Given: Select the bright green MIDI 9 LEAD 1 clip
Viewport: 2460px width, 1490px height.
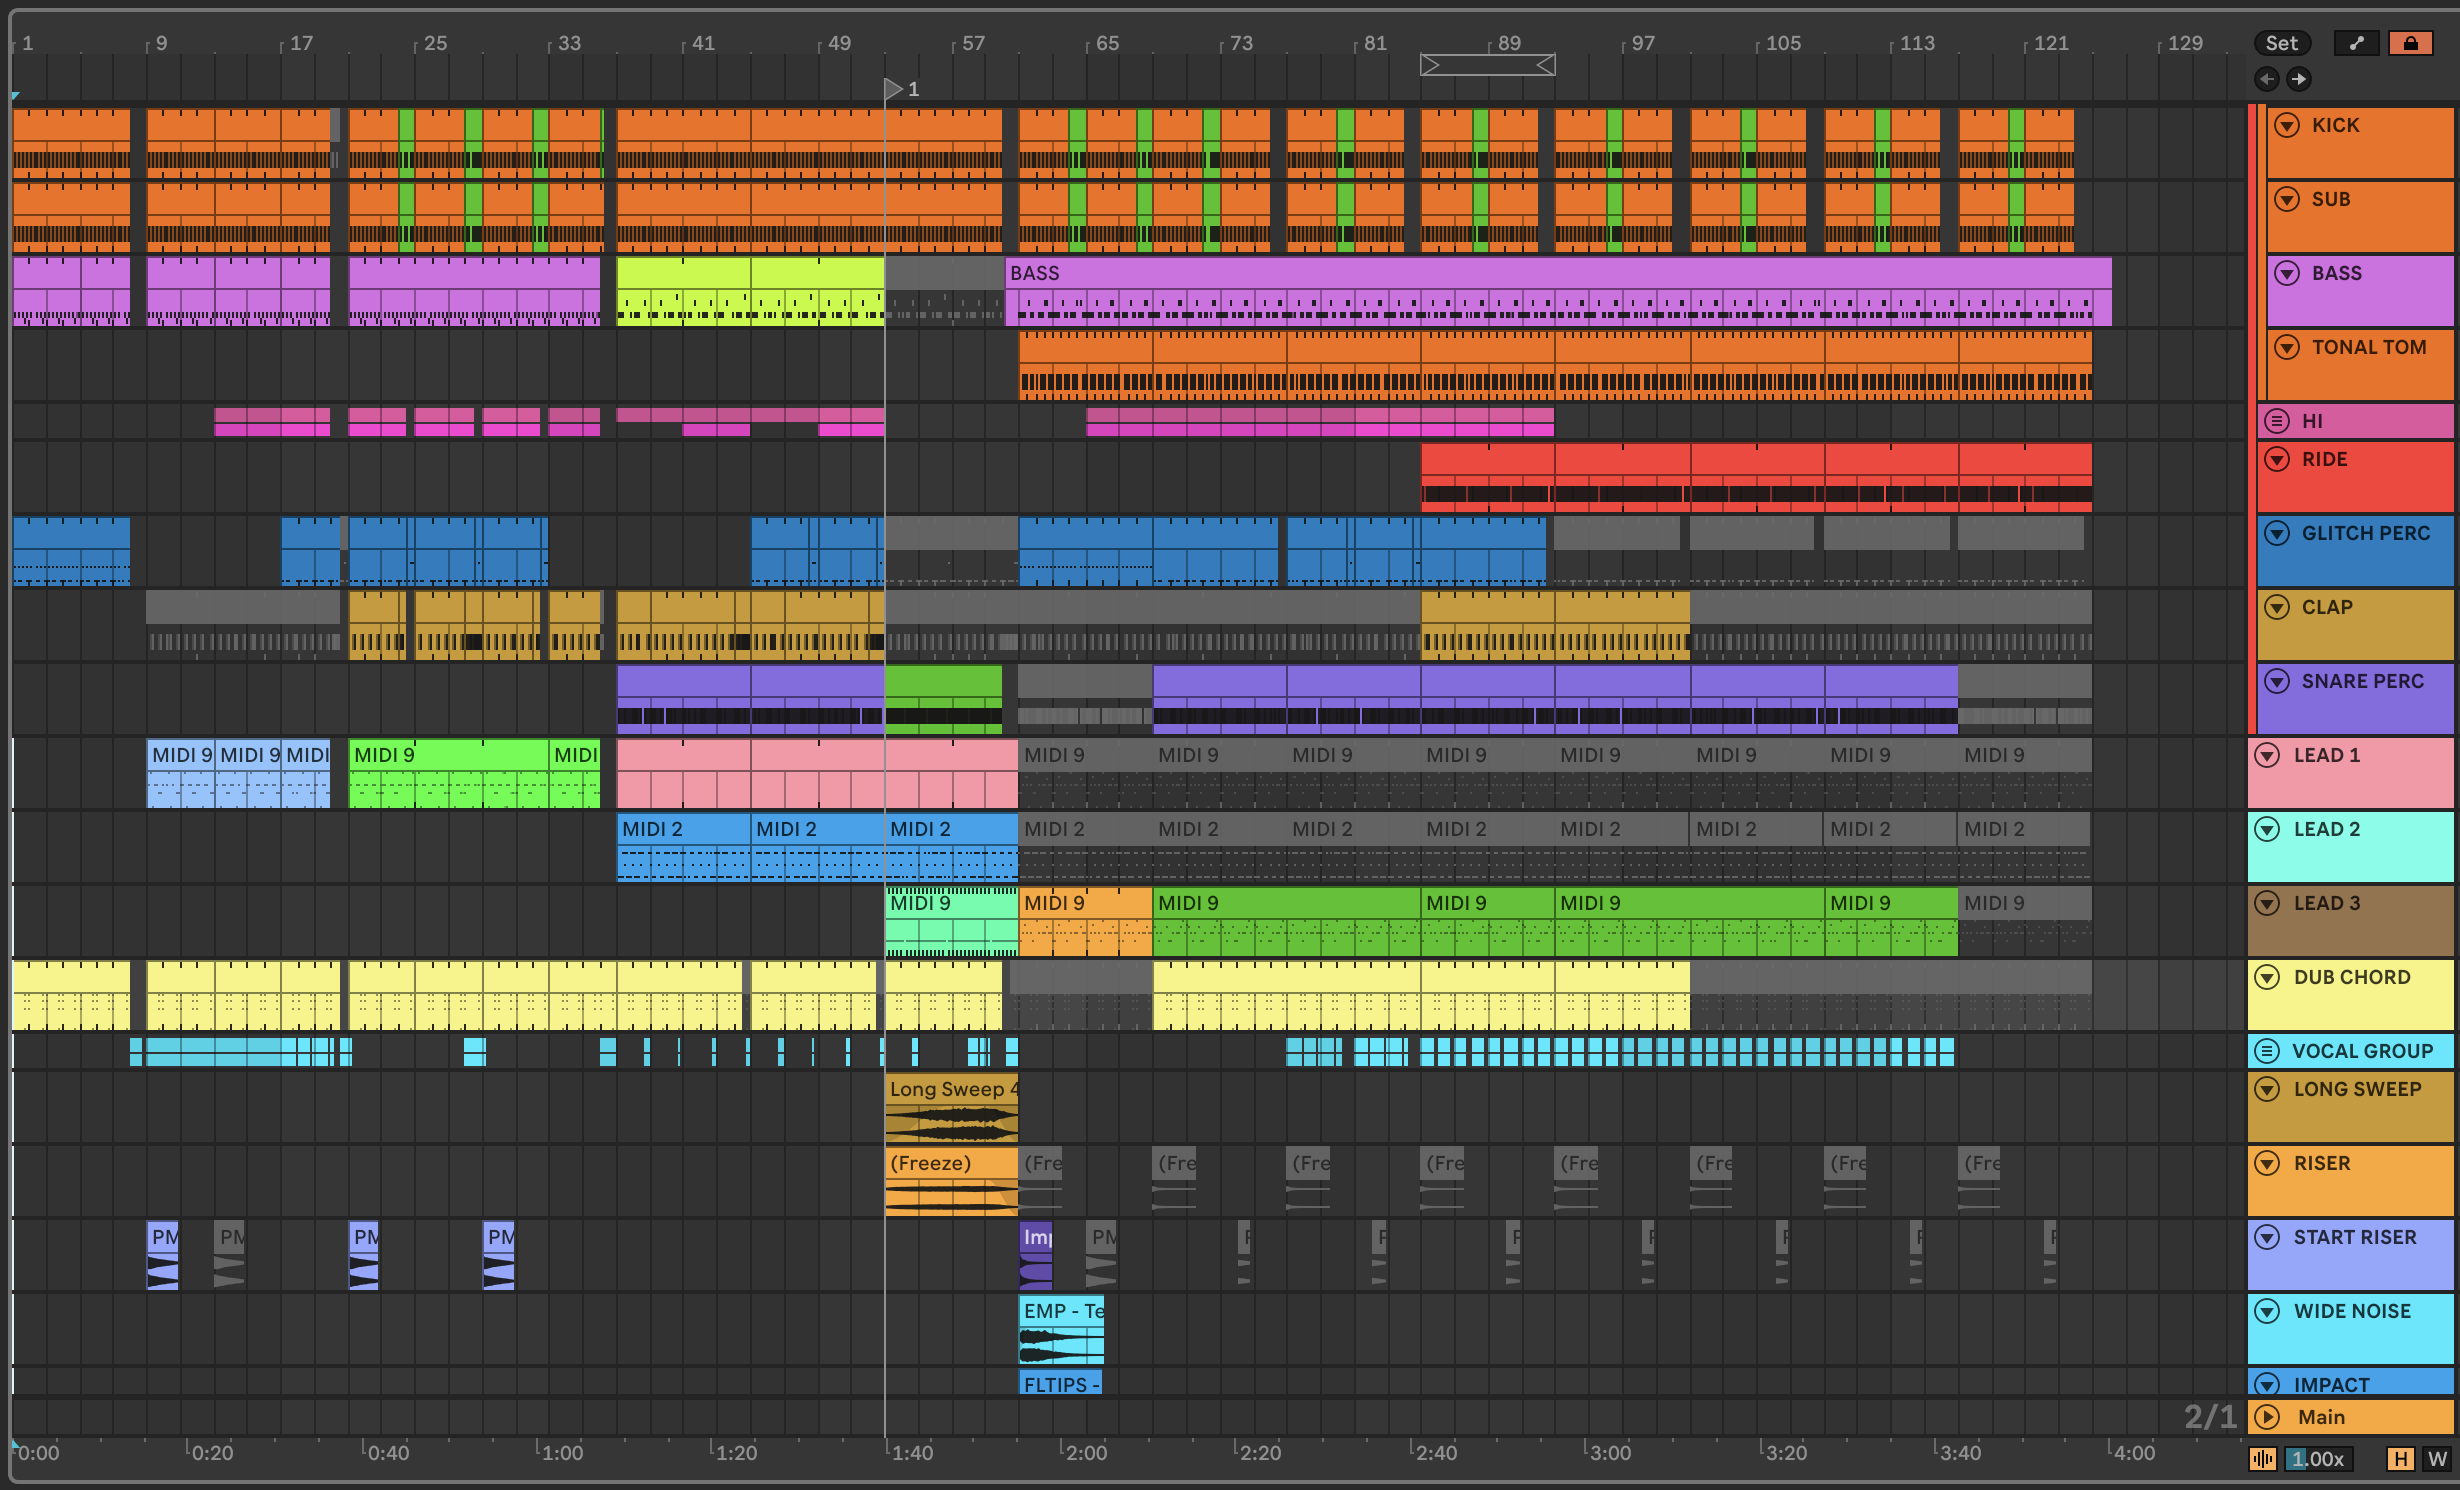Looking at the screenshot, I should click(x=448, y=773).
